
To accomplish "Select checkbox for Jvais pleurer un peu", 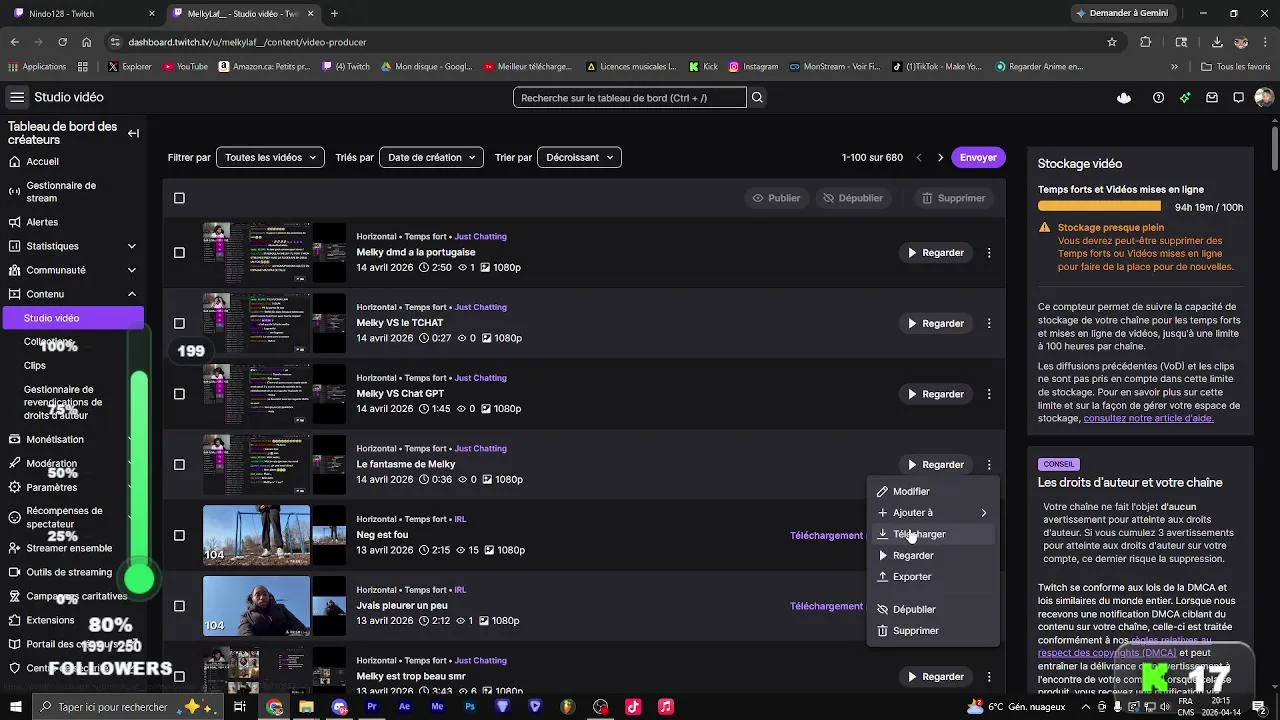I will click(x=179, y=606).
